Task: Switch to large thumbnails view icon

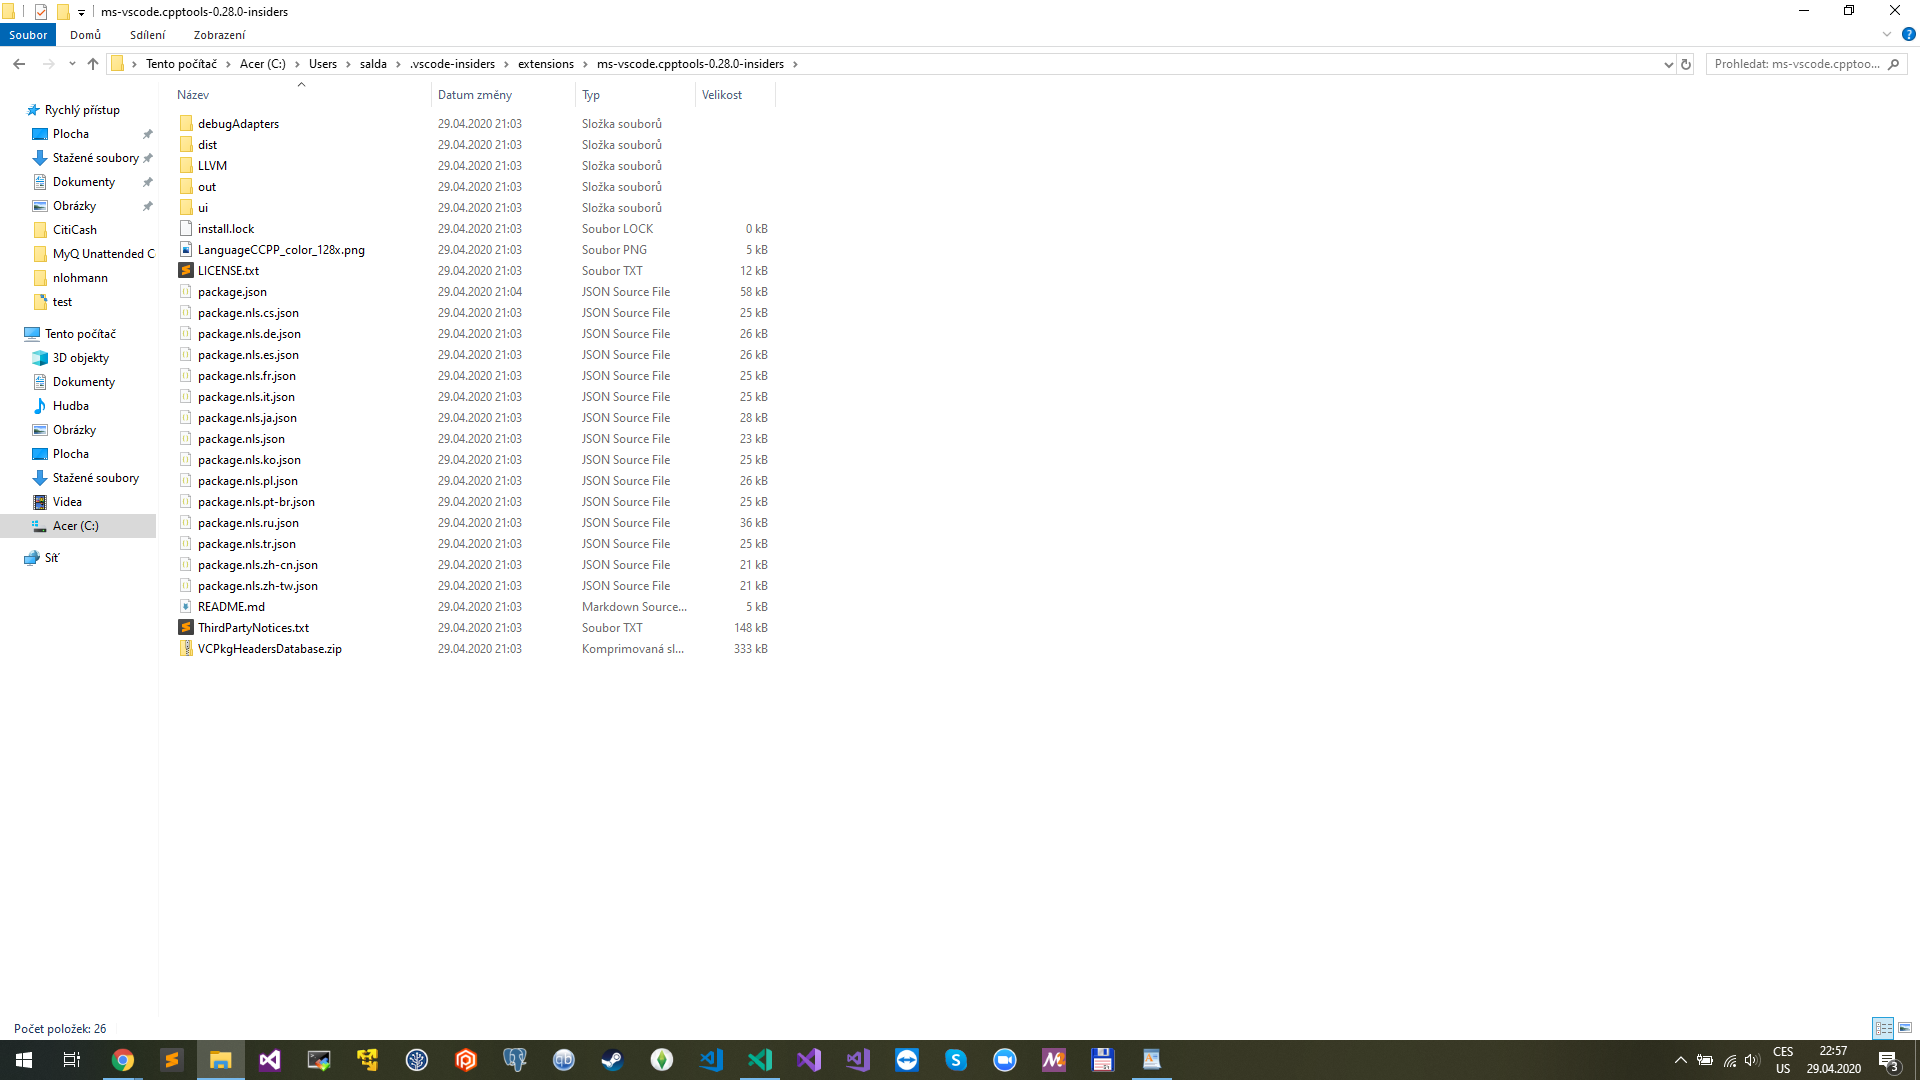Action: tap(1905, 1028)
